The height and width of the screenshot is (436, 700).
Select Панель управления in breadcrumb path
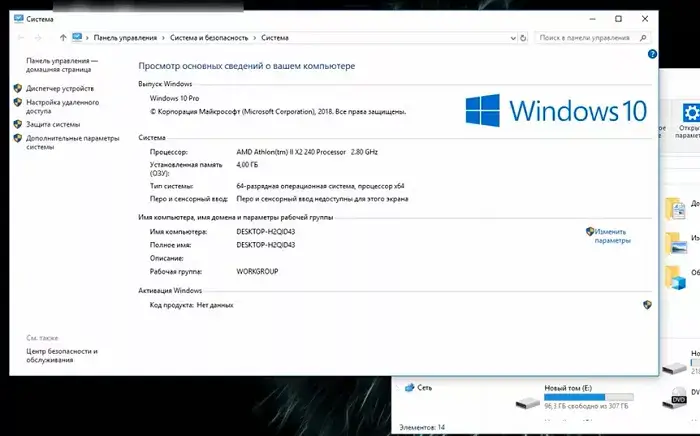tap(125, 38)
